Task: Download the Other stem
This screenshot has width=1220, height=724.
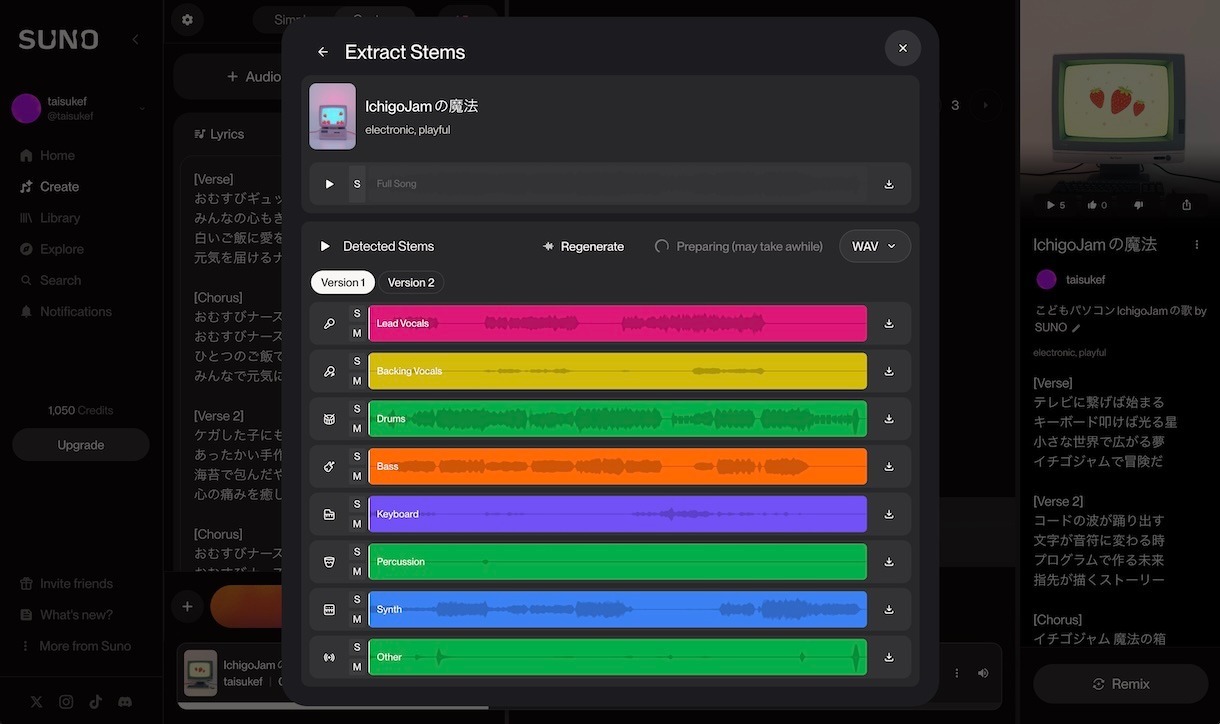Action: tap(889, 657)
